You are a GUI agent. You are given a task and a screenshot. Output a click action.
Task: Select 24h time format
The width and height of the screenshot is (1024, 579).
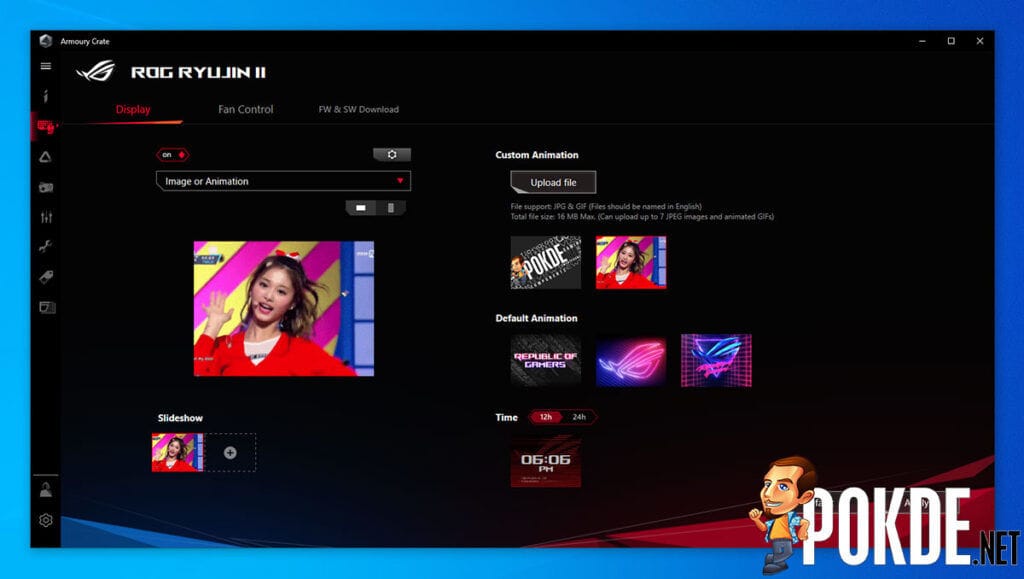[x=579, y=416]
